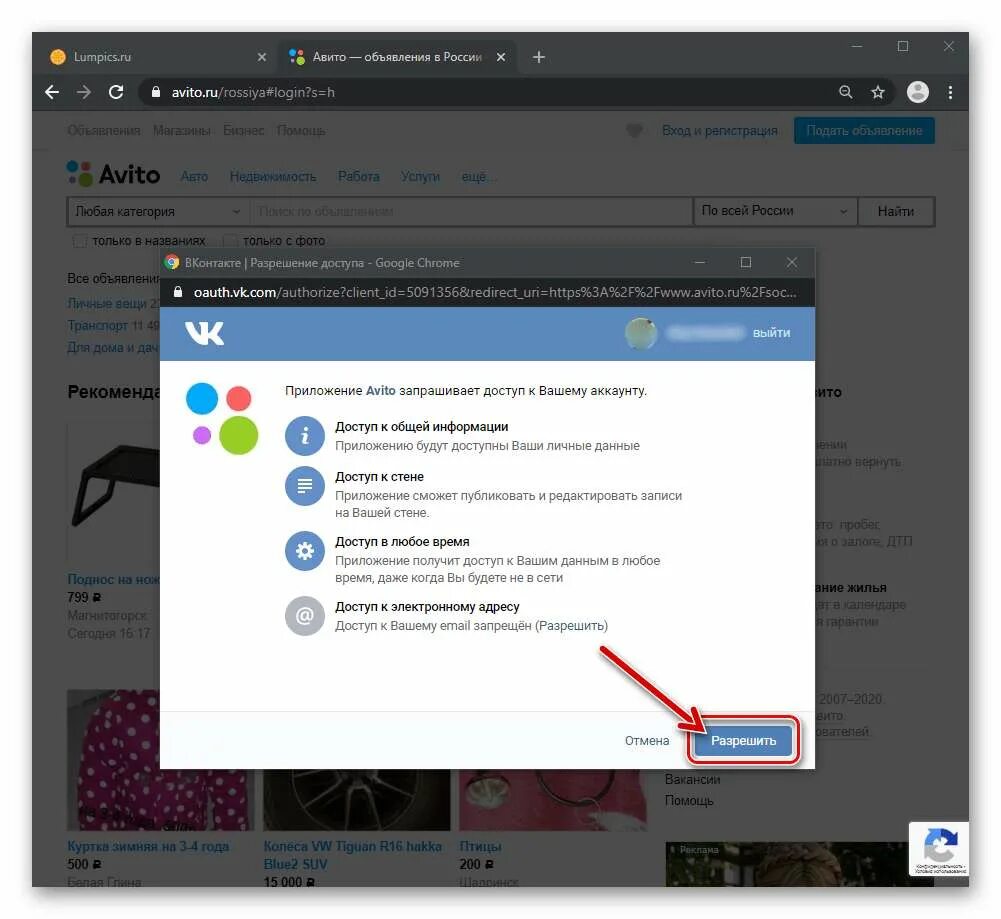
Task: Click the (Разрешить) email access link
Action: (x=571, y=625)
